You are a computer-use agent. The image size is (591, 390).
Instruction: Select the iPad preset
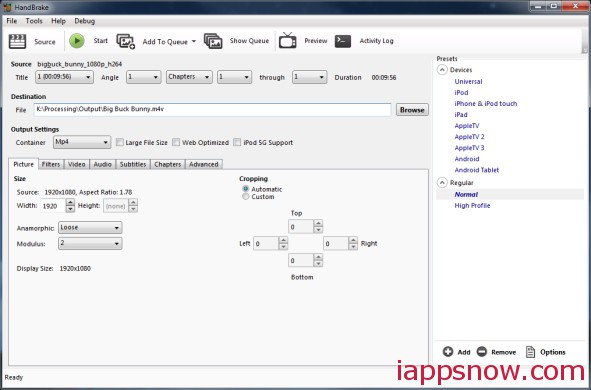click(x=461, y=115)
